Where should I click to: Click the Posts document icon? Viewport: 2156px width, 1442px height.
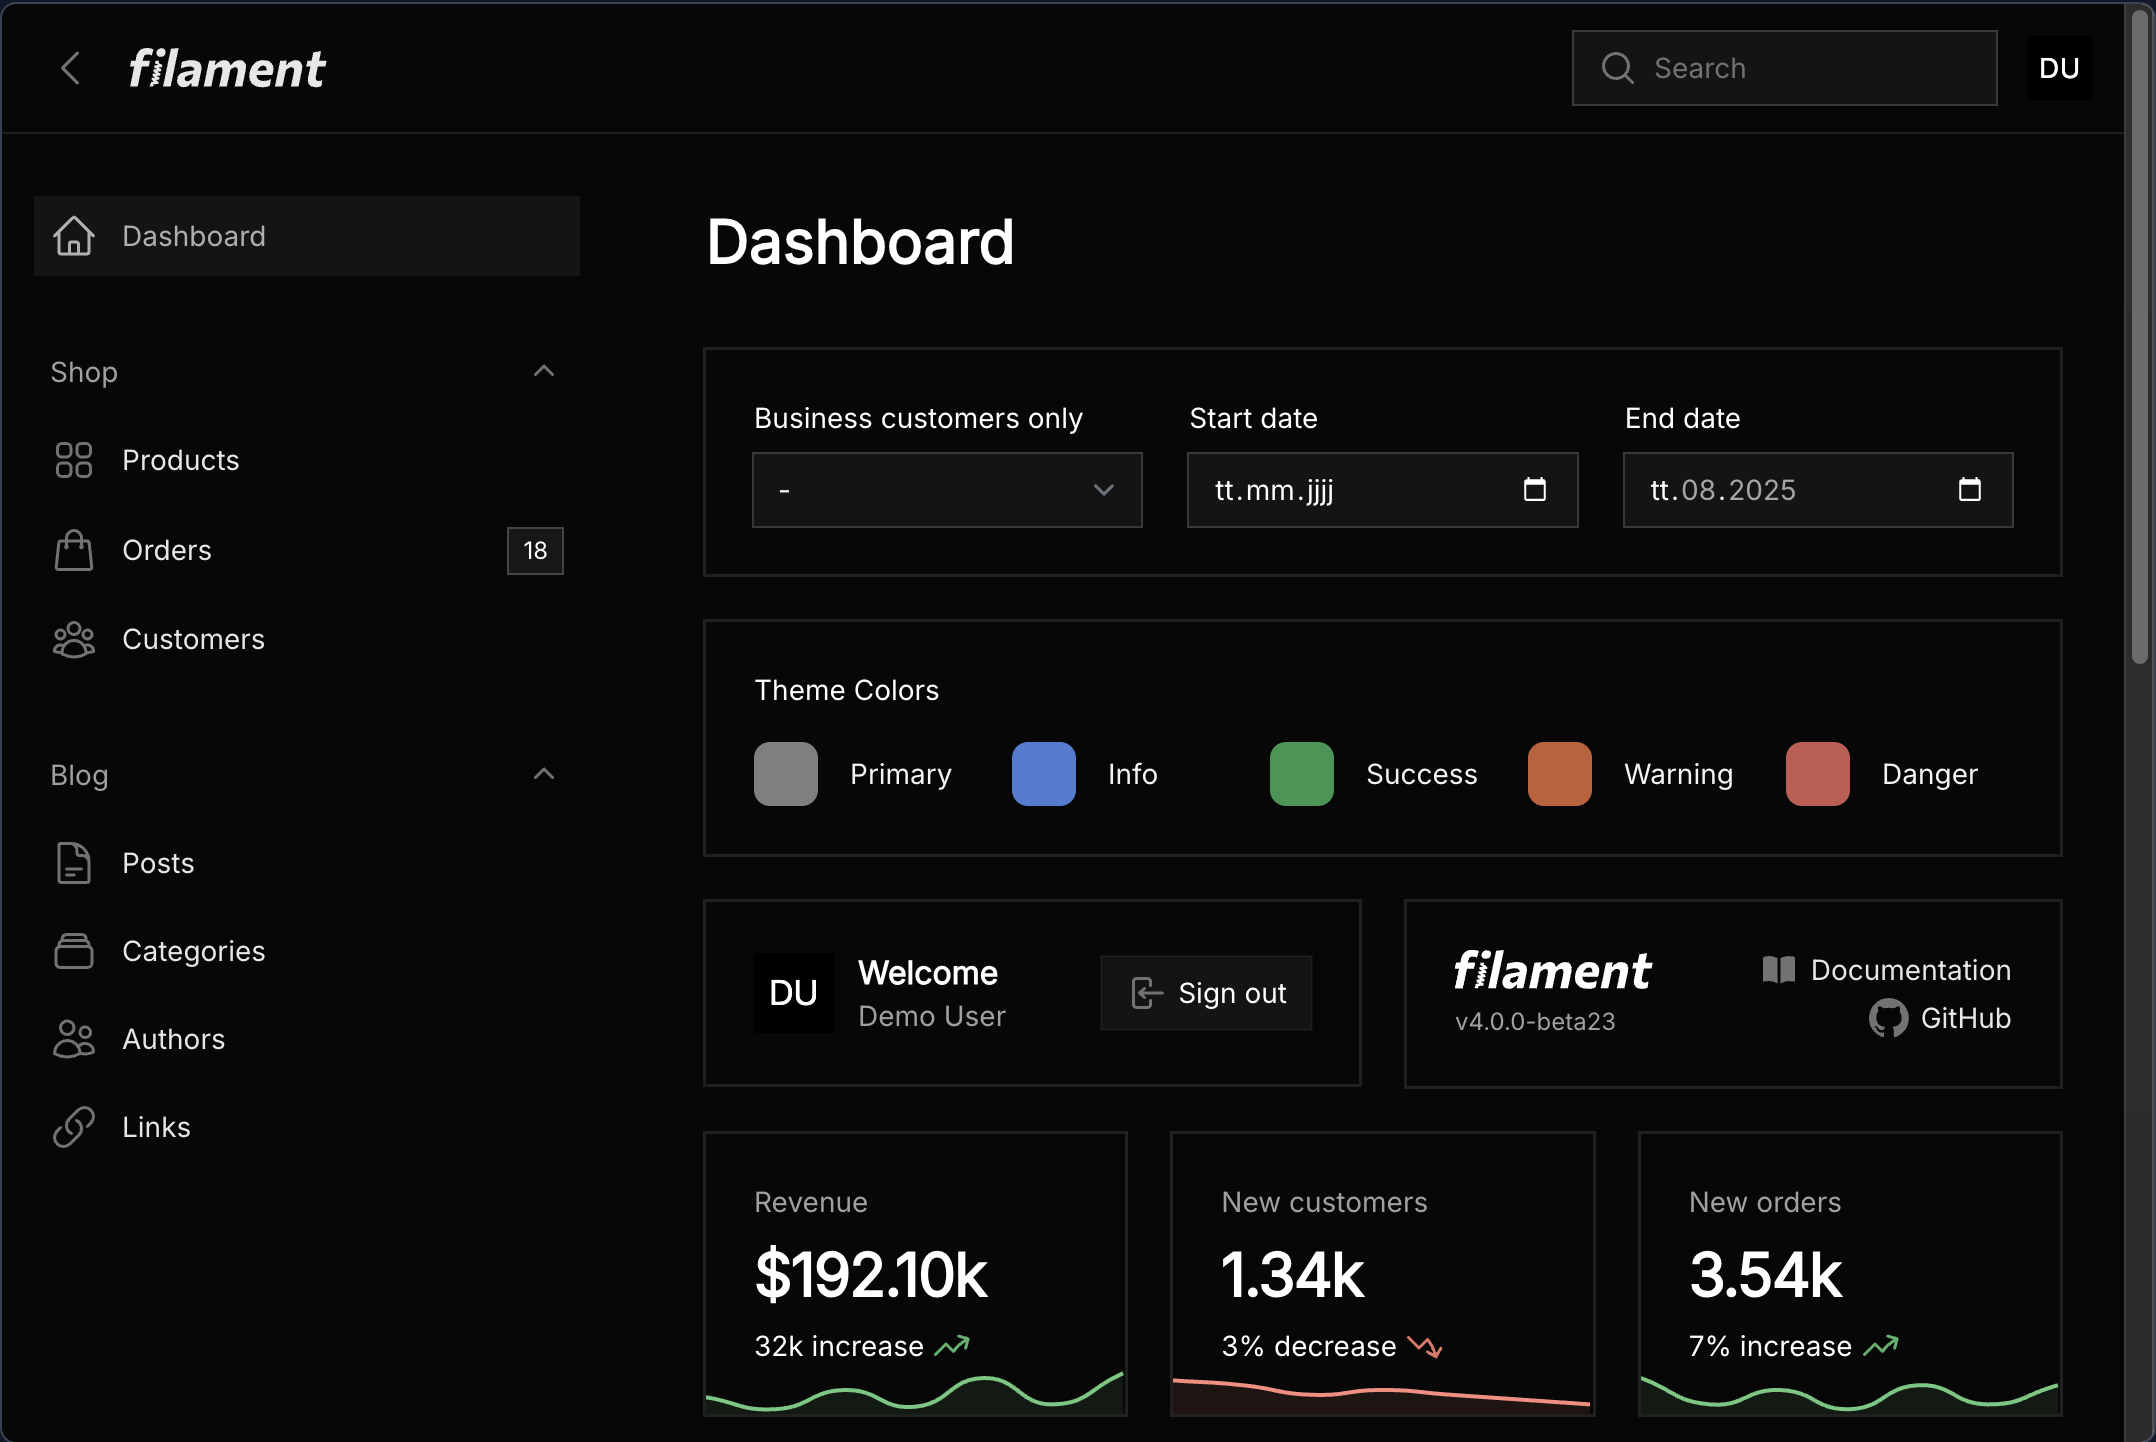click(x=74, y=863)
